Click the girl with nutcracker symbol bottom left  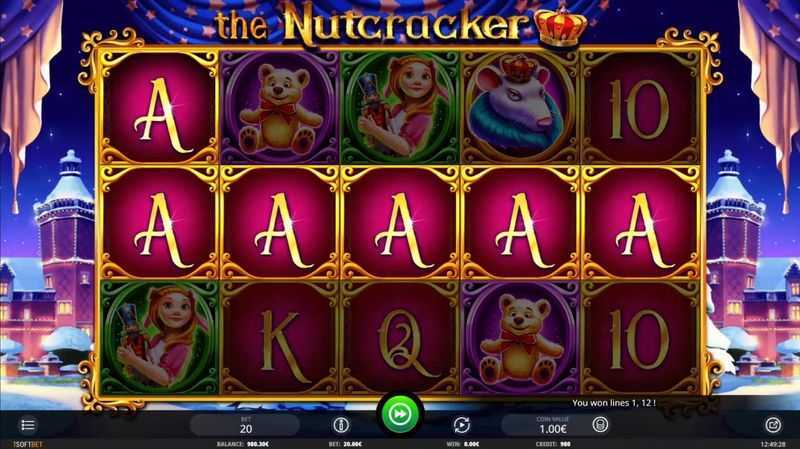(x=159, y=338)
